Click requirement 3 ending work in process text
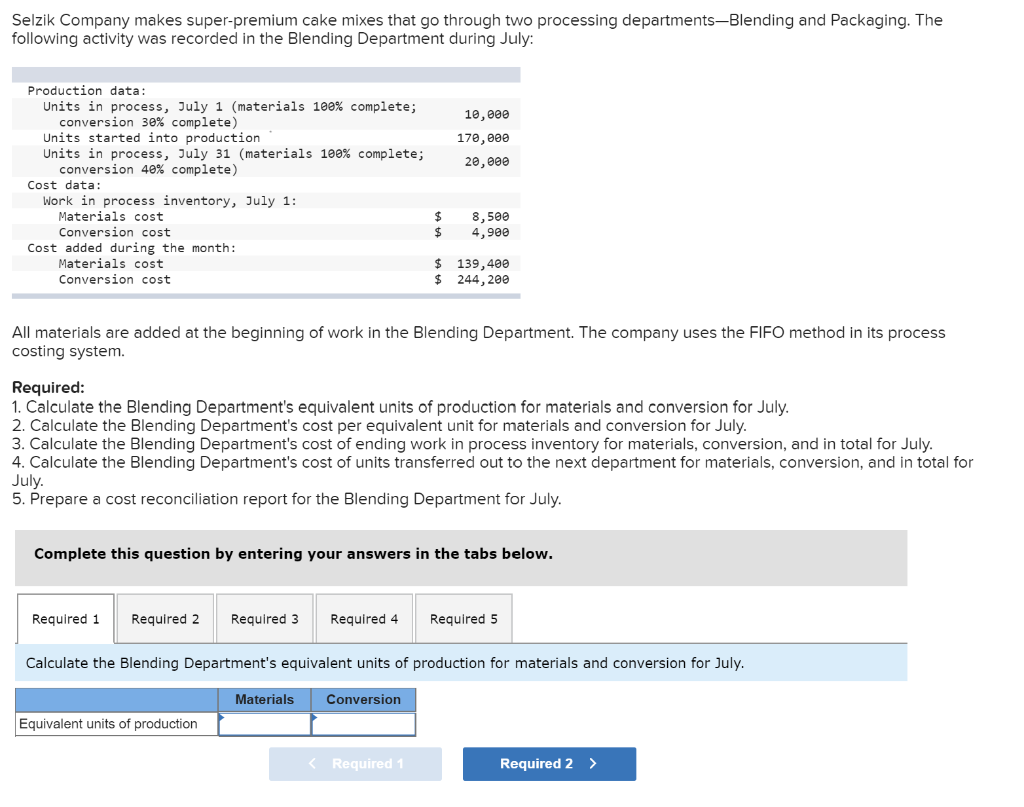1024x807 pixels. (x=472, y=444)
